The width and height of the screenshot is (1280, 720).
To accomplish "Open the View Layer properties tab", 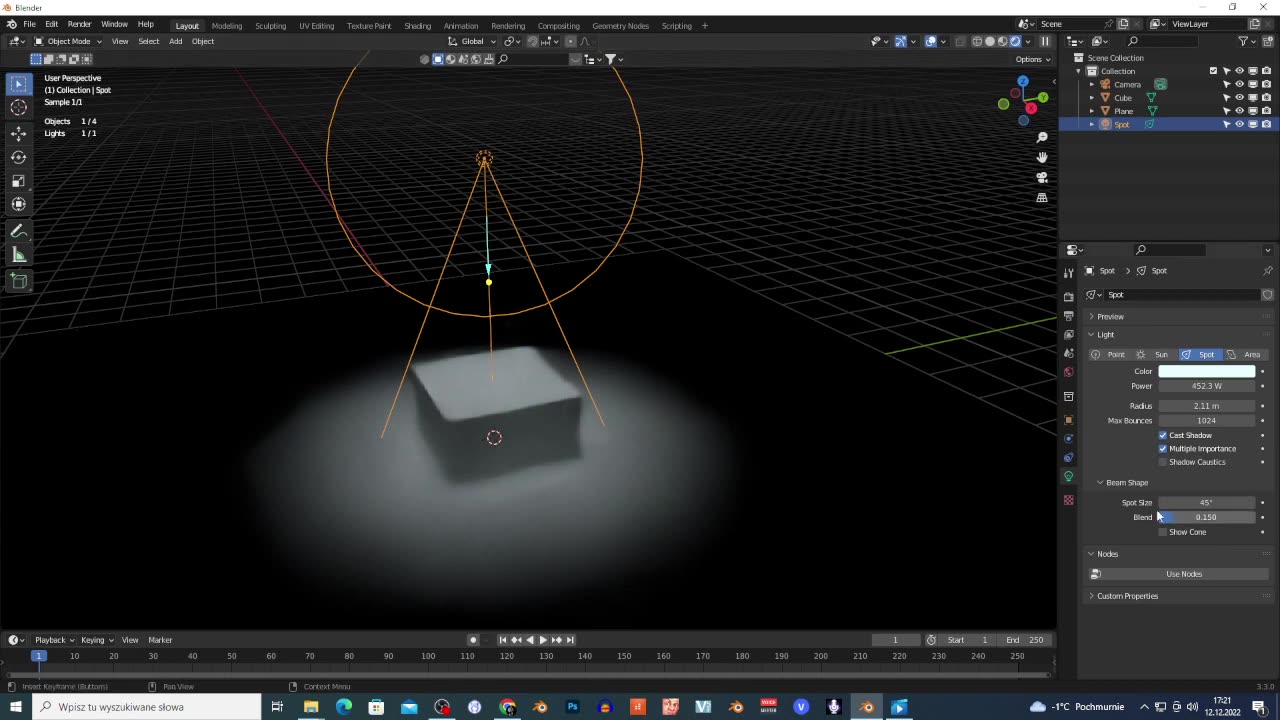I will click(x=1068, y=335).
